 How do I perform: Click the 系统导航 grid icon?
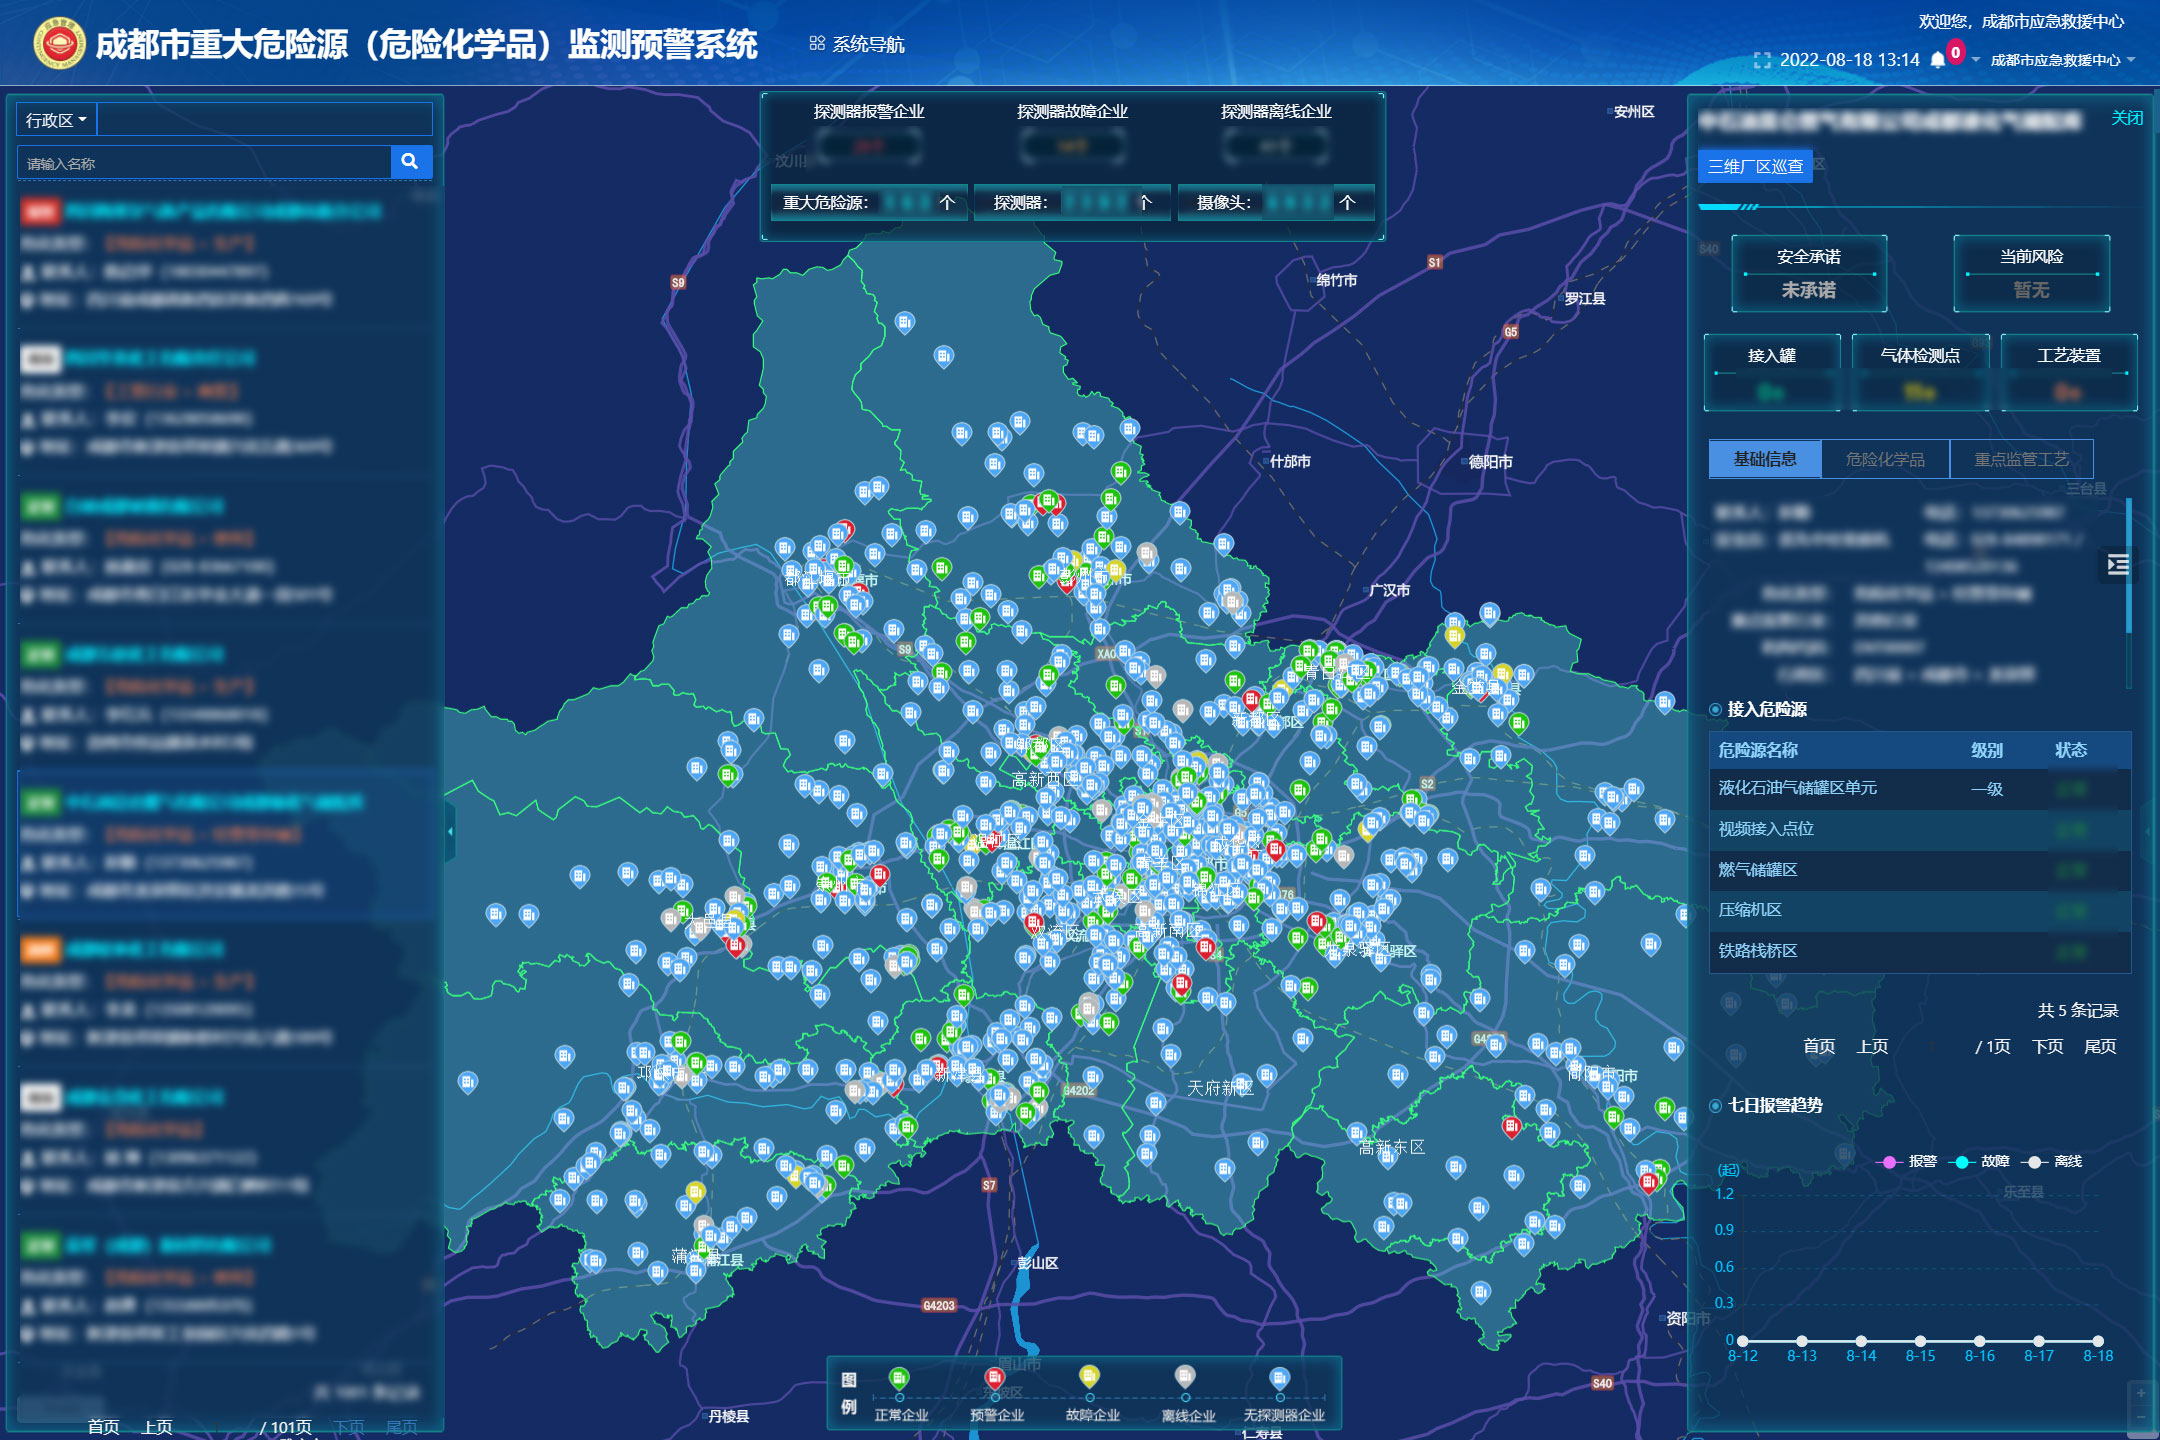click(815, 43)
